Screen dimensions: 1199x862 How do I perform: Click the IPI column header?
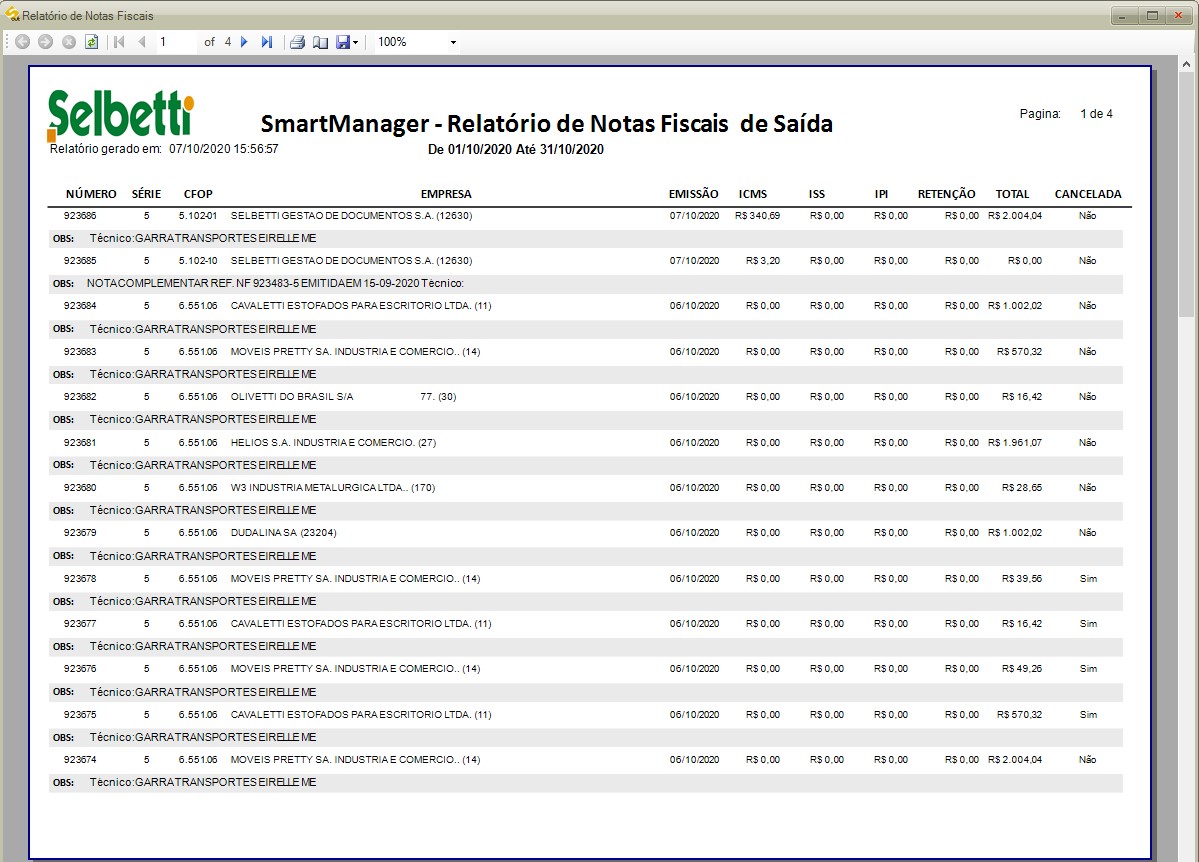[x=881, y=194]
